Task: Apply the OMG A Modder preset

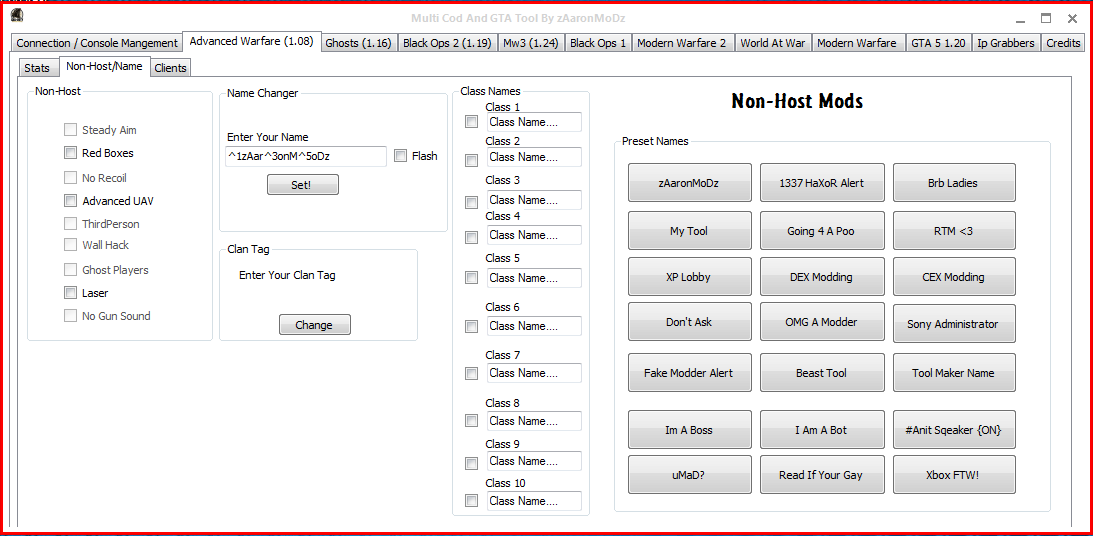Action: tap(822, 322)
